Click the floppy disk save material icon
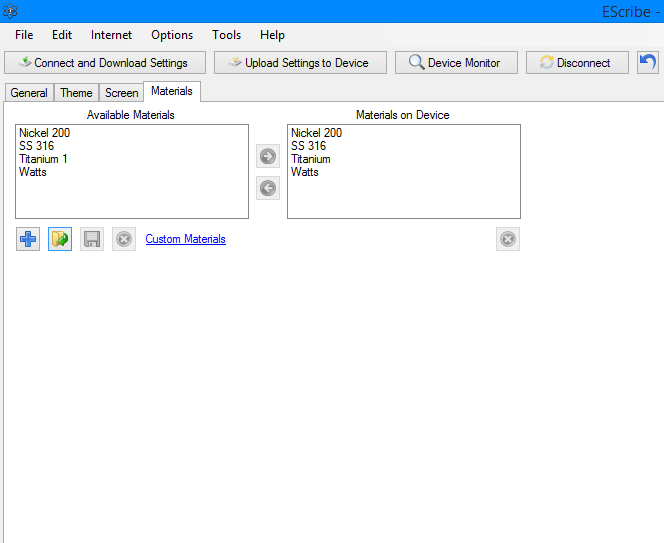Screen dimensions: 664x543 [x=92, y=239]
